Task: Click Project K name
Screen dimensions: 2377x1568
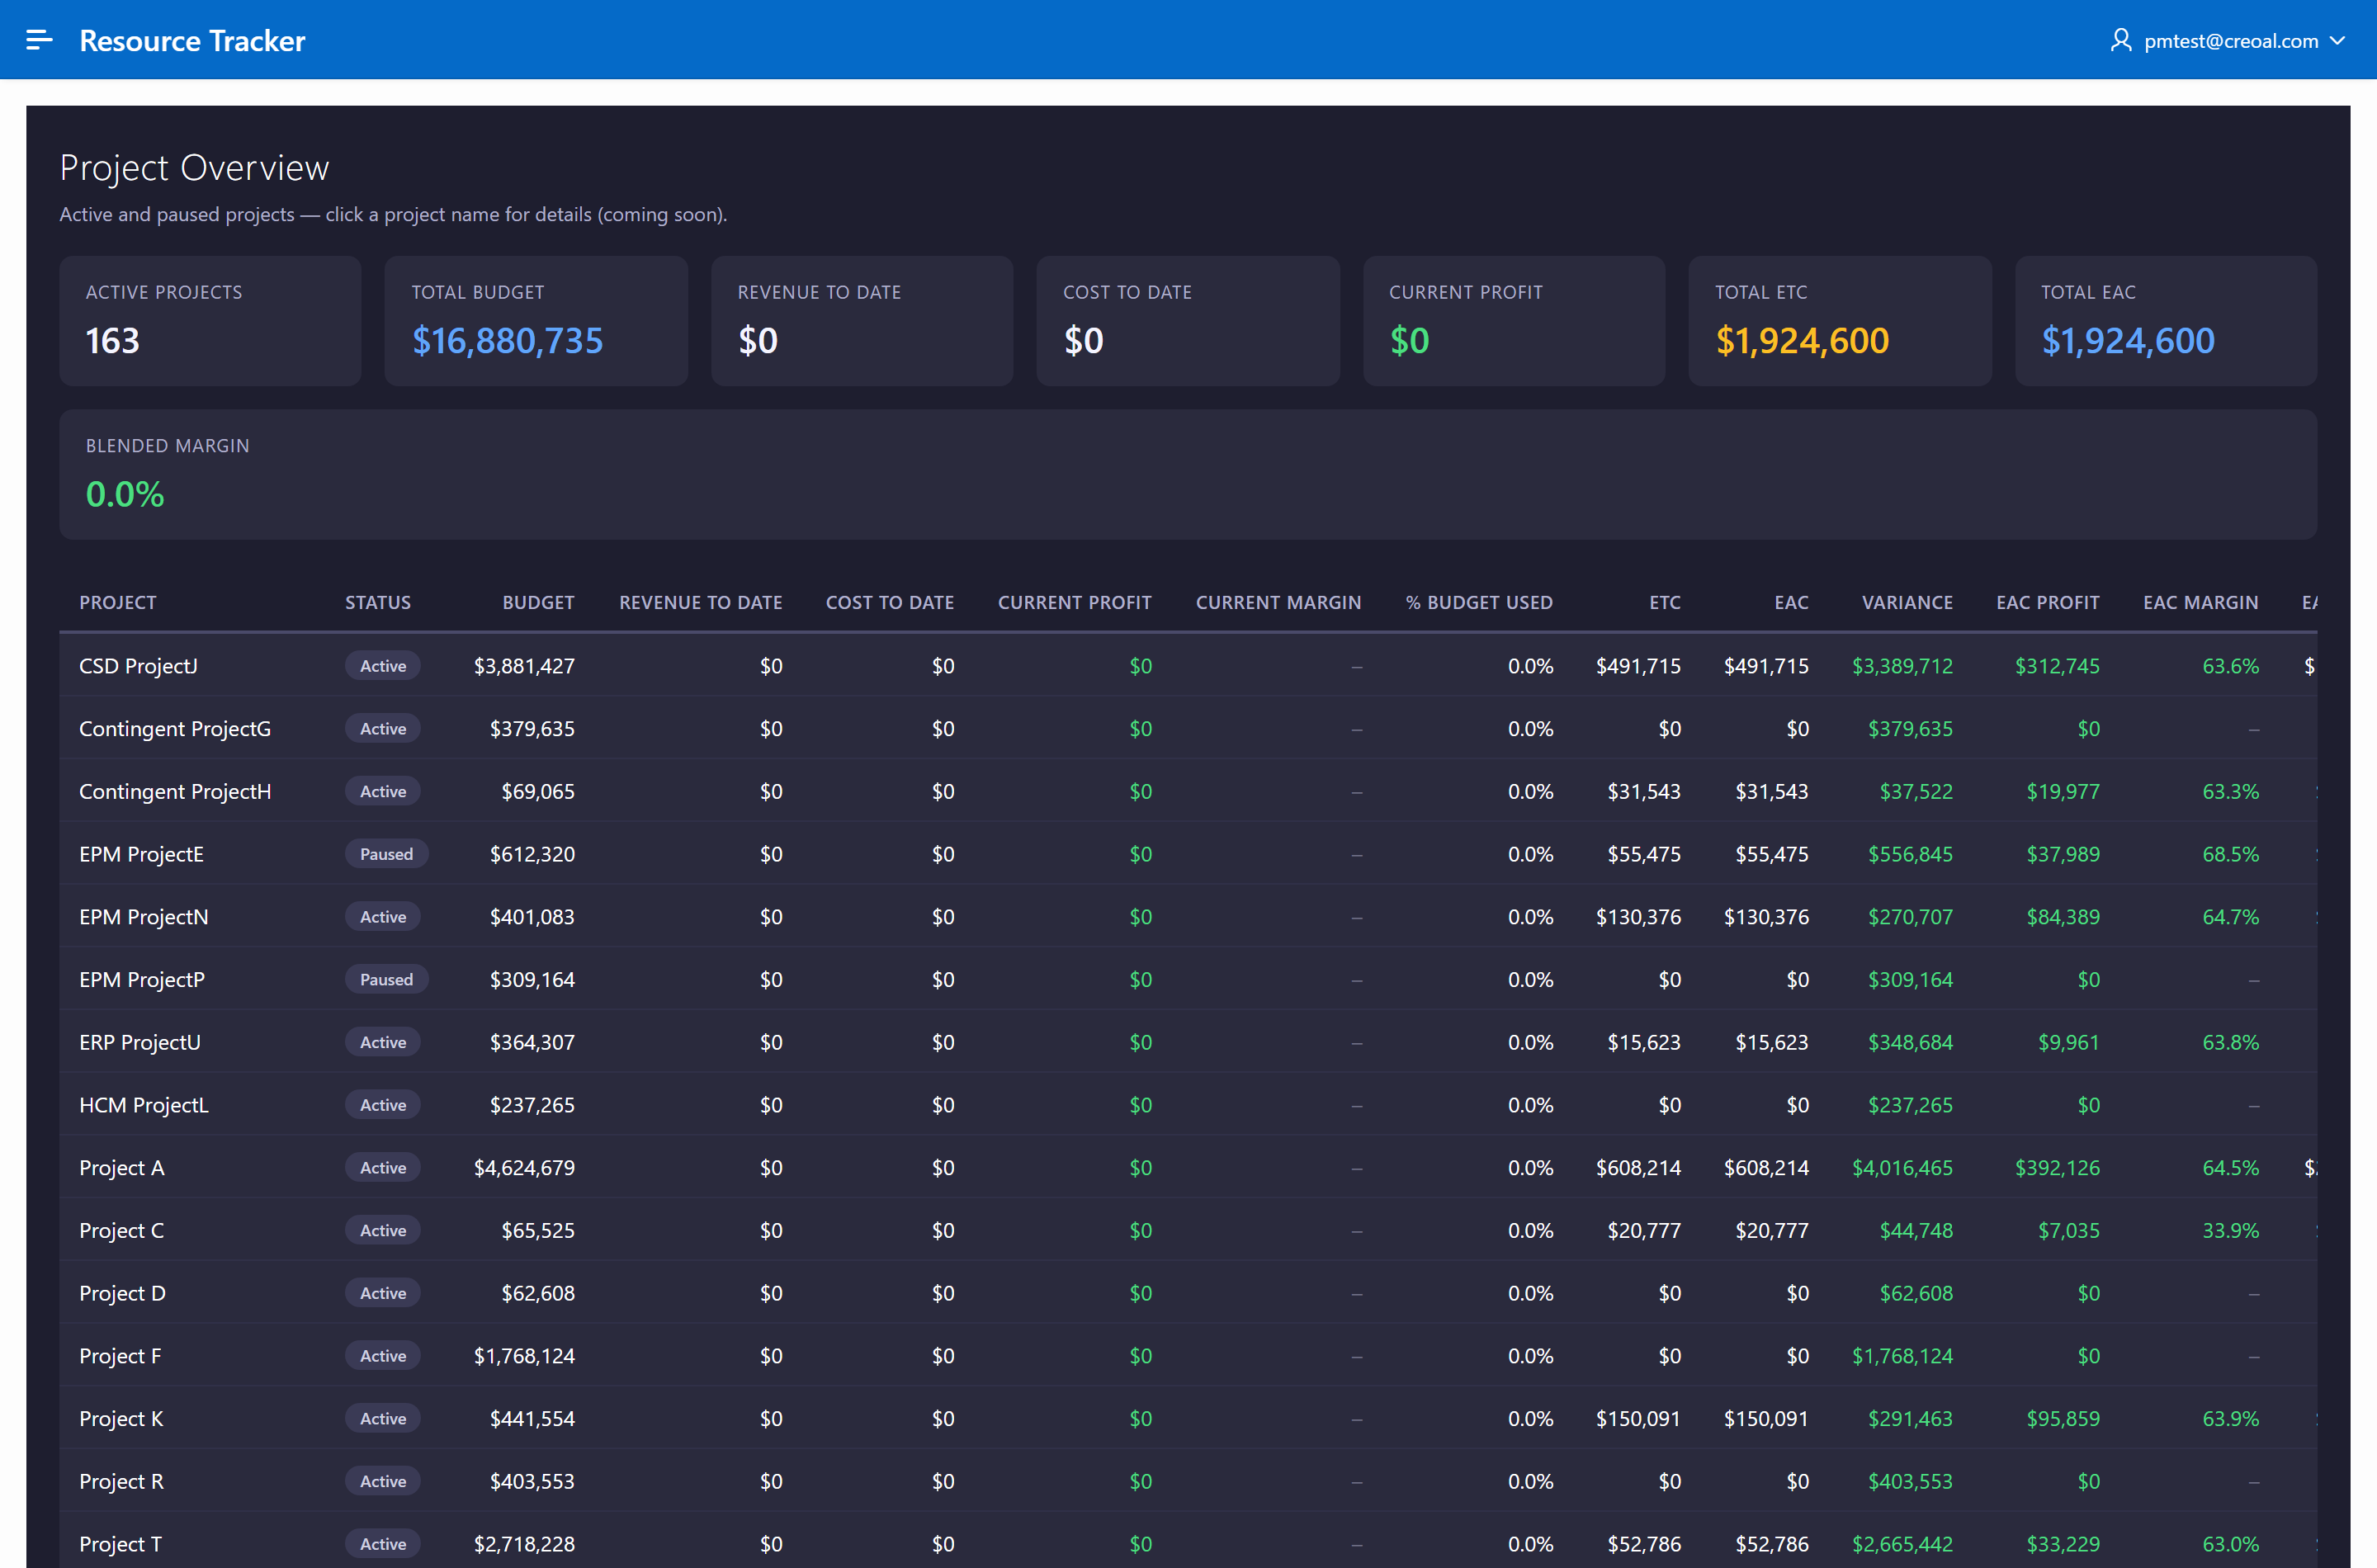Action: [x=121, y=1419]
